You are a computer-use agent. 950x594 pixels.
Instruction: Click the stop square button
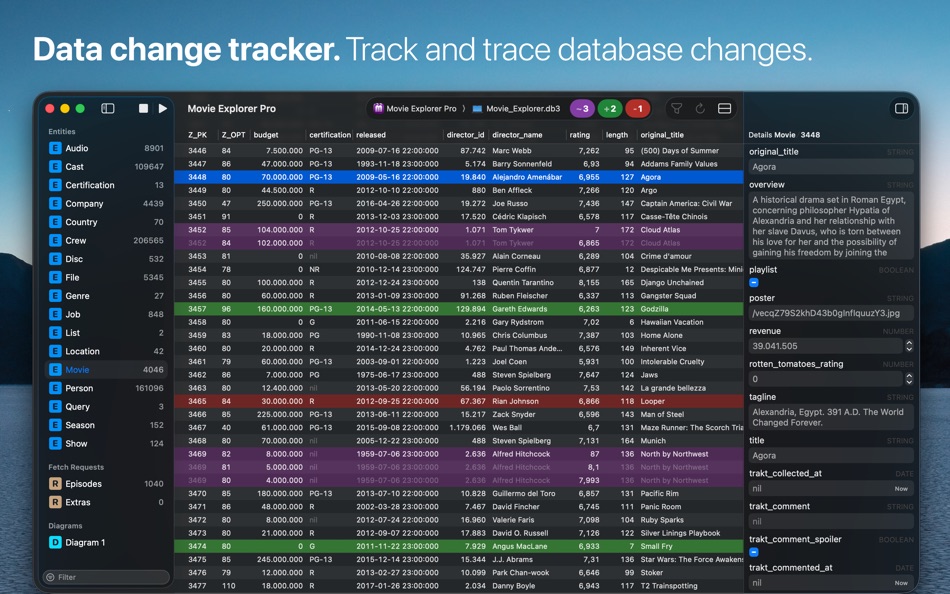(144, 108)
